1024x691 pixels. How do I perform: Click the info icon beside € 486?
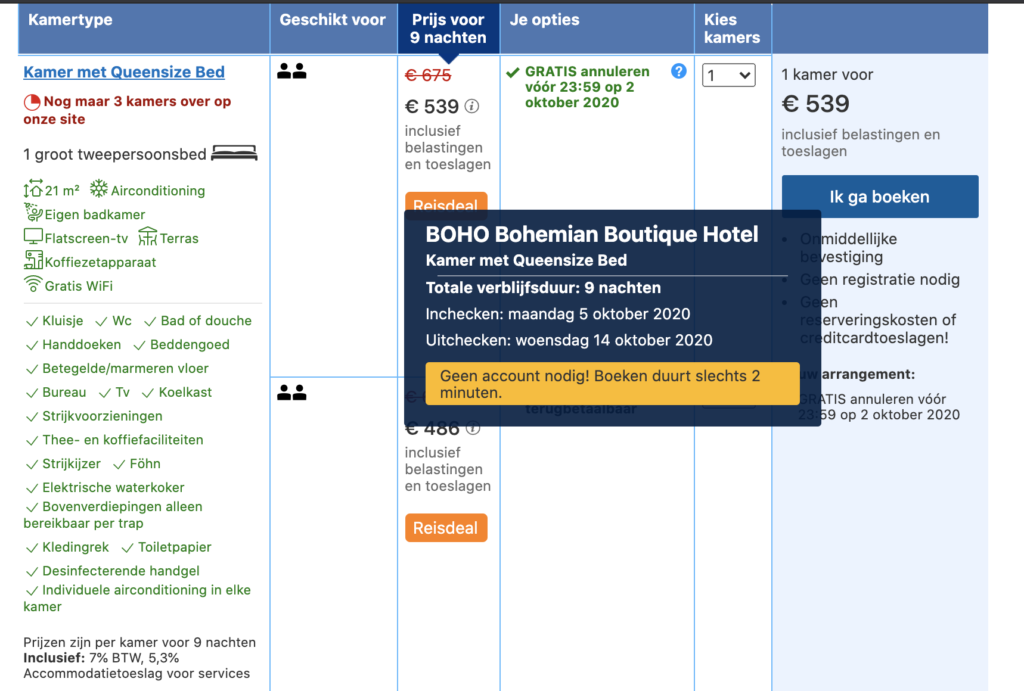point(473,429)
